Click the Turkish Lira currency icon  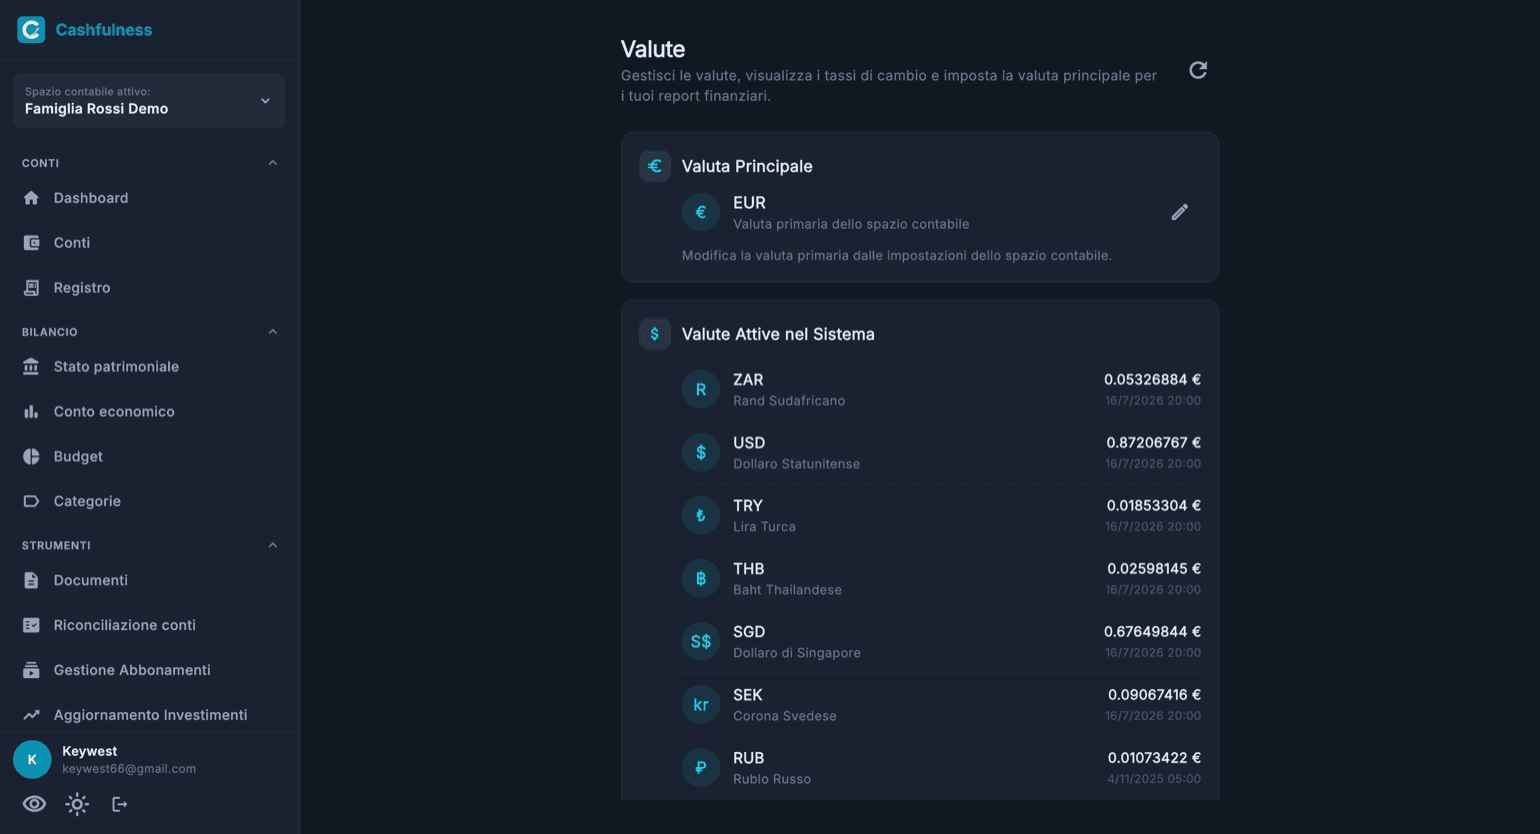click(x=701, y=516)
